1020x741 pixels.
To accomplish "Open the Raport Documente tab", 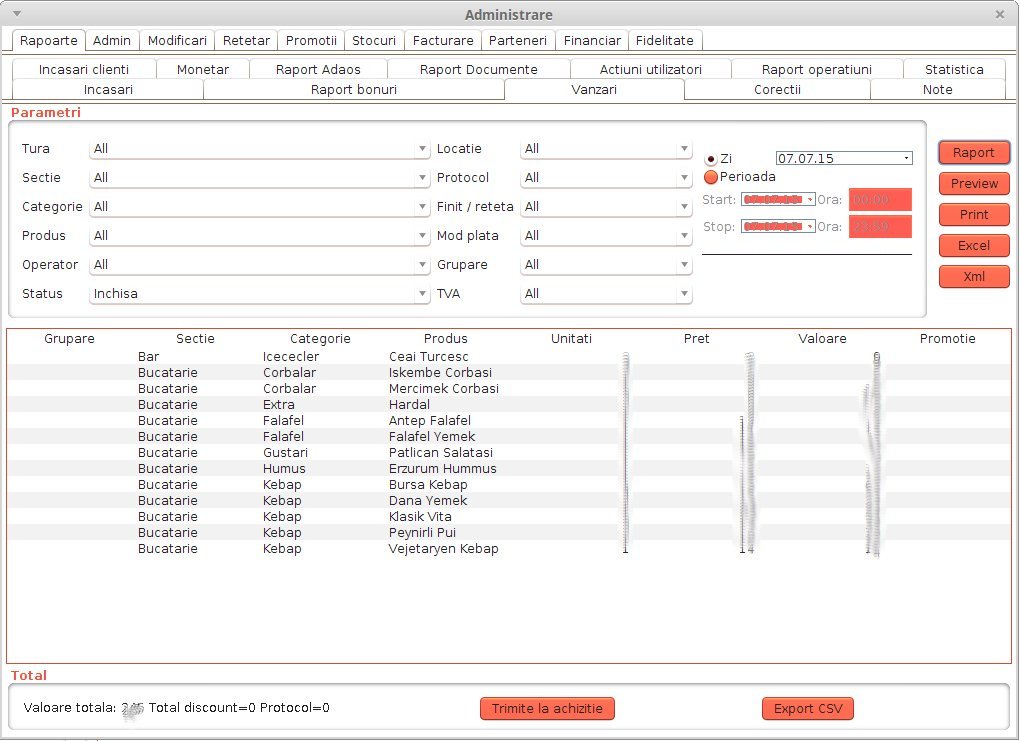I will click(x=479, y=70).
